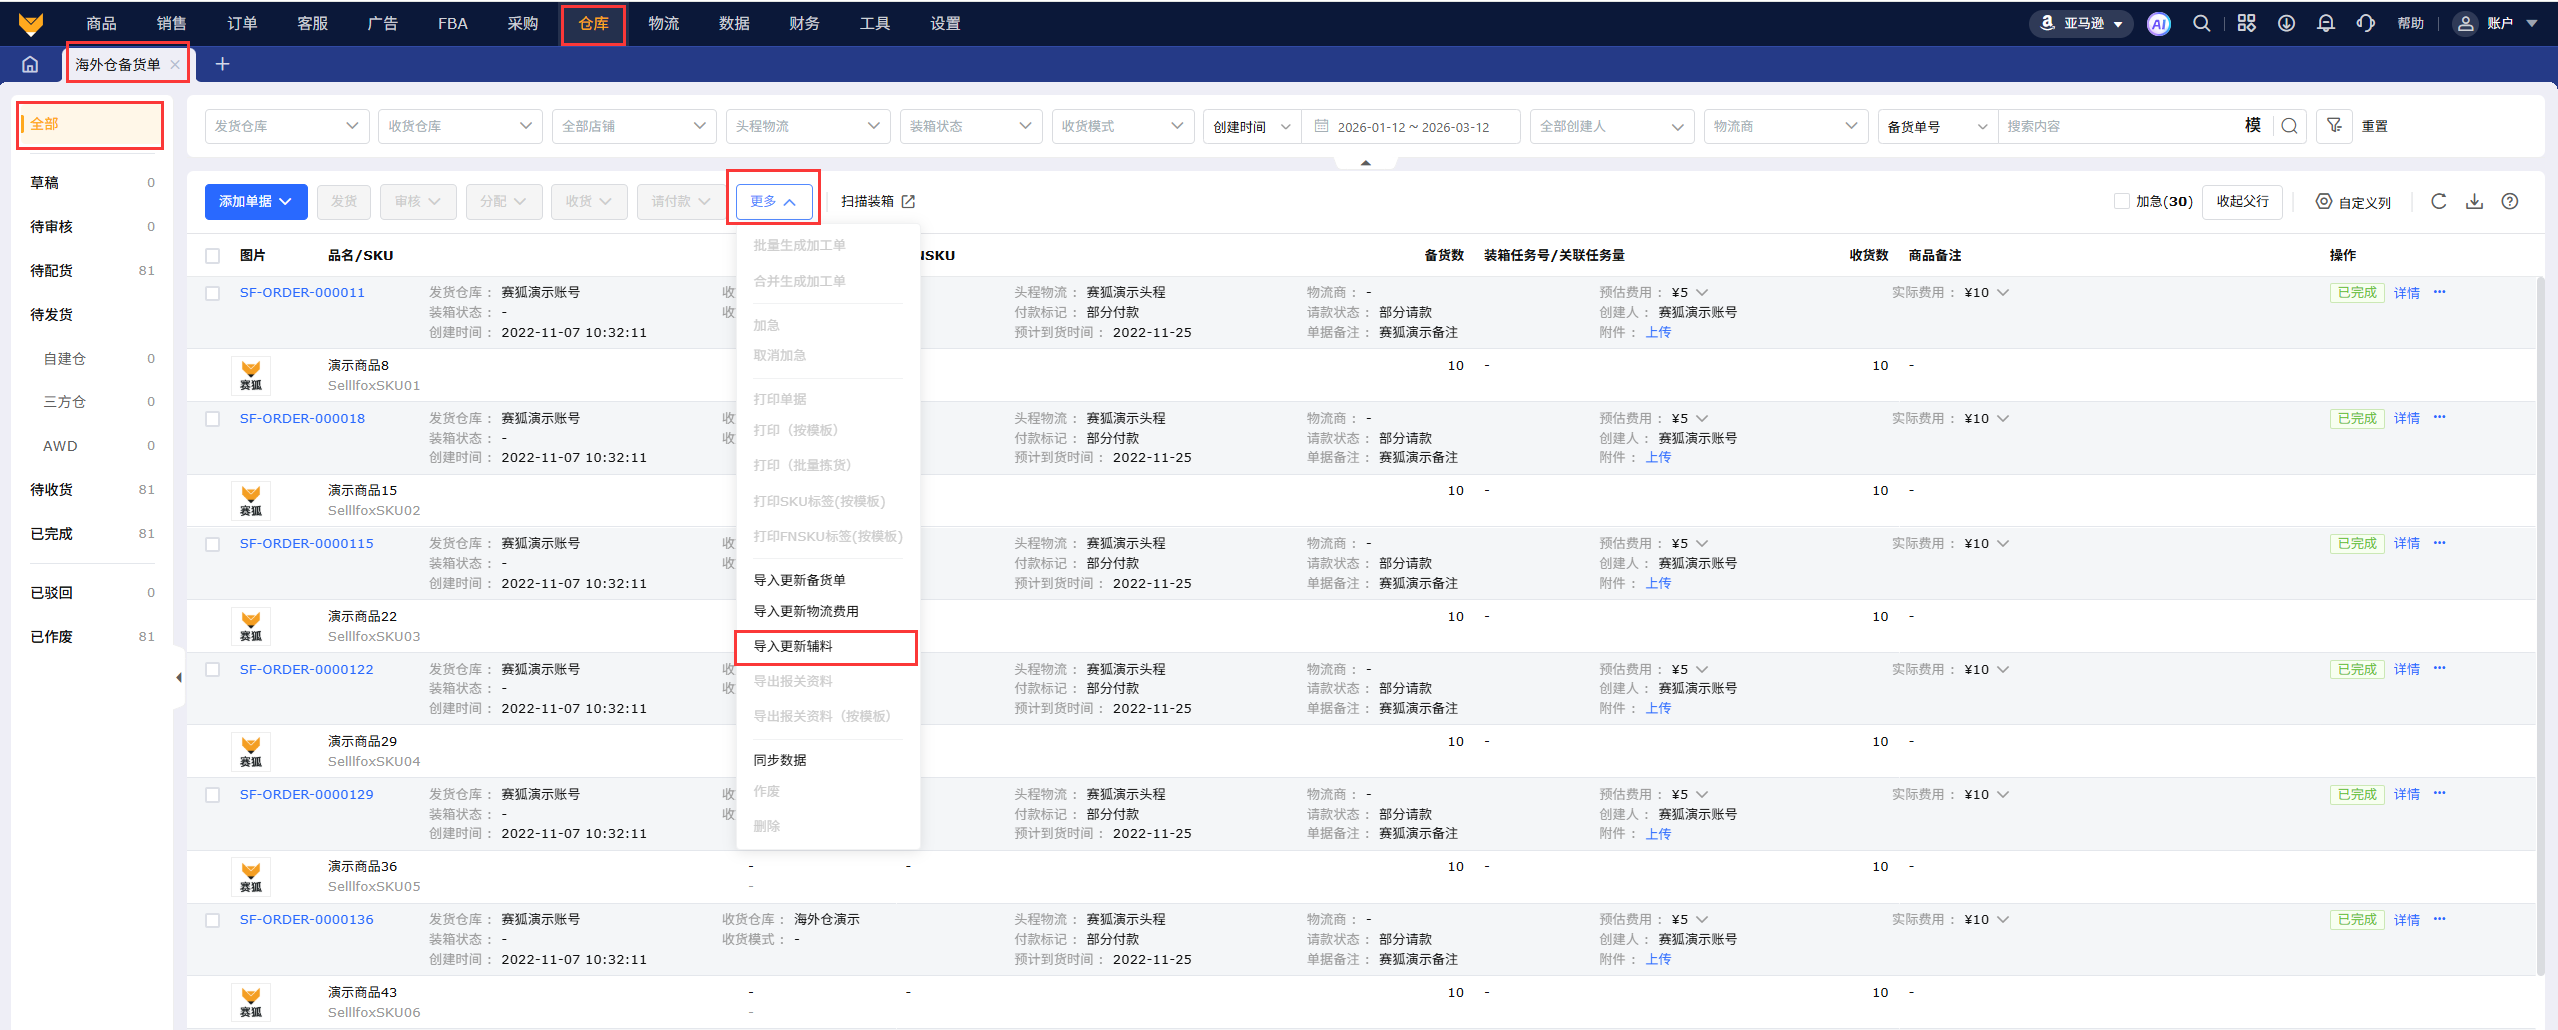Select the SF-ORDER-000018 row checkbox
The height and width of the screenshot is (1030, 2558).
click(x=212, y=419)
